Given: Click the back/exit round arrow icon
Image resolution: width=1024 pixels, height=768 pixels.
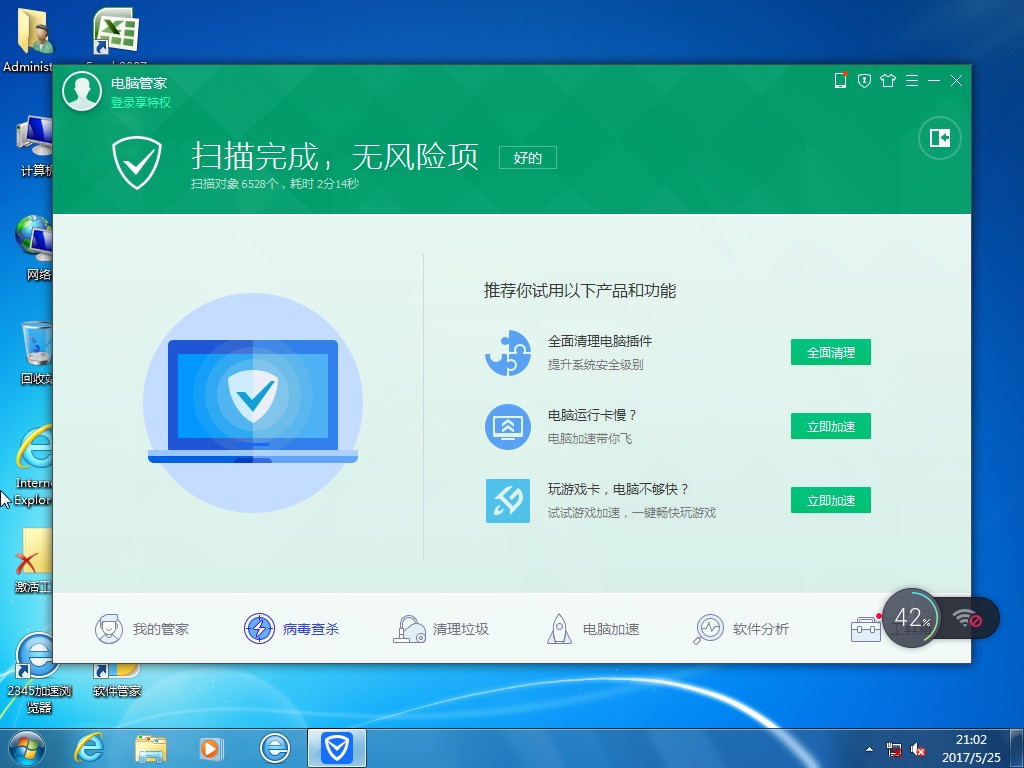Looking at the screenshot, I should [940, 138].
